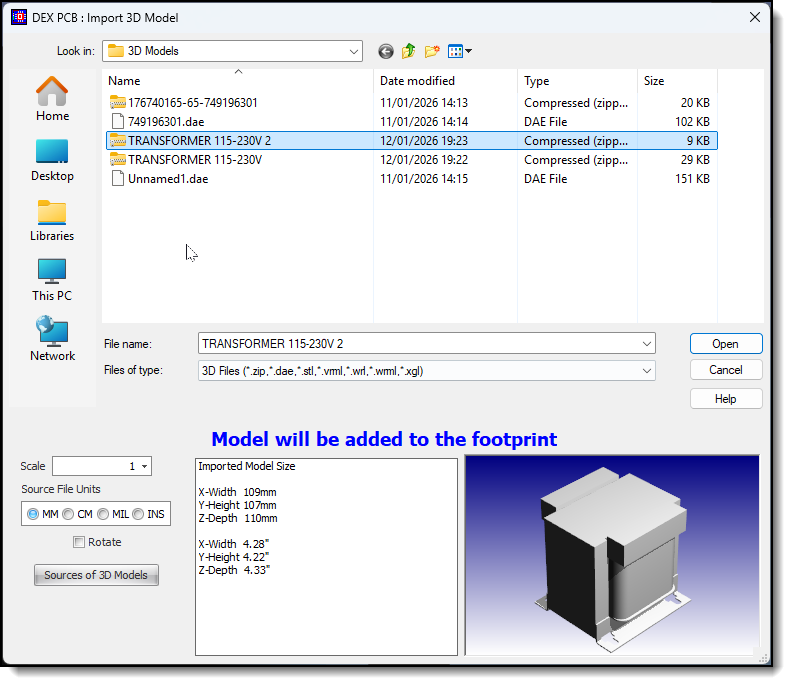Sort by the Name column header
The height and width of the screenshot is (686, 792).
(x=238, y=81)
